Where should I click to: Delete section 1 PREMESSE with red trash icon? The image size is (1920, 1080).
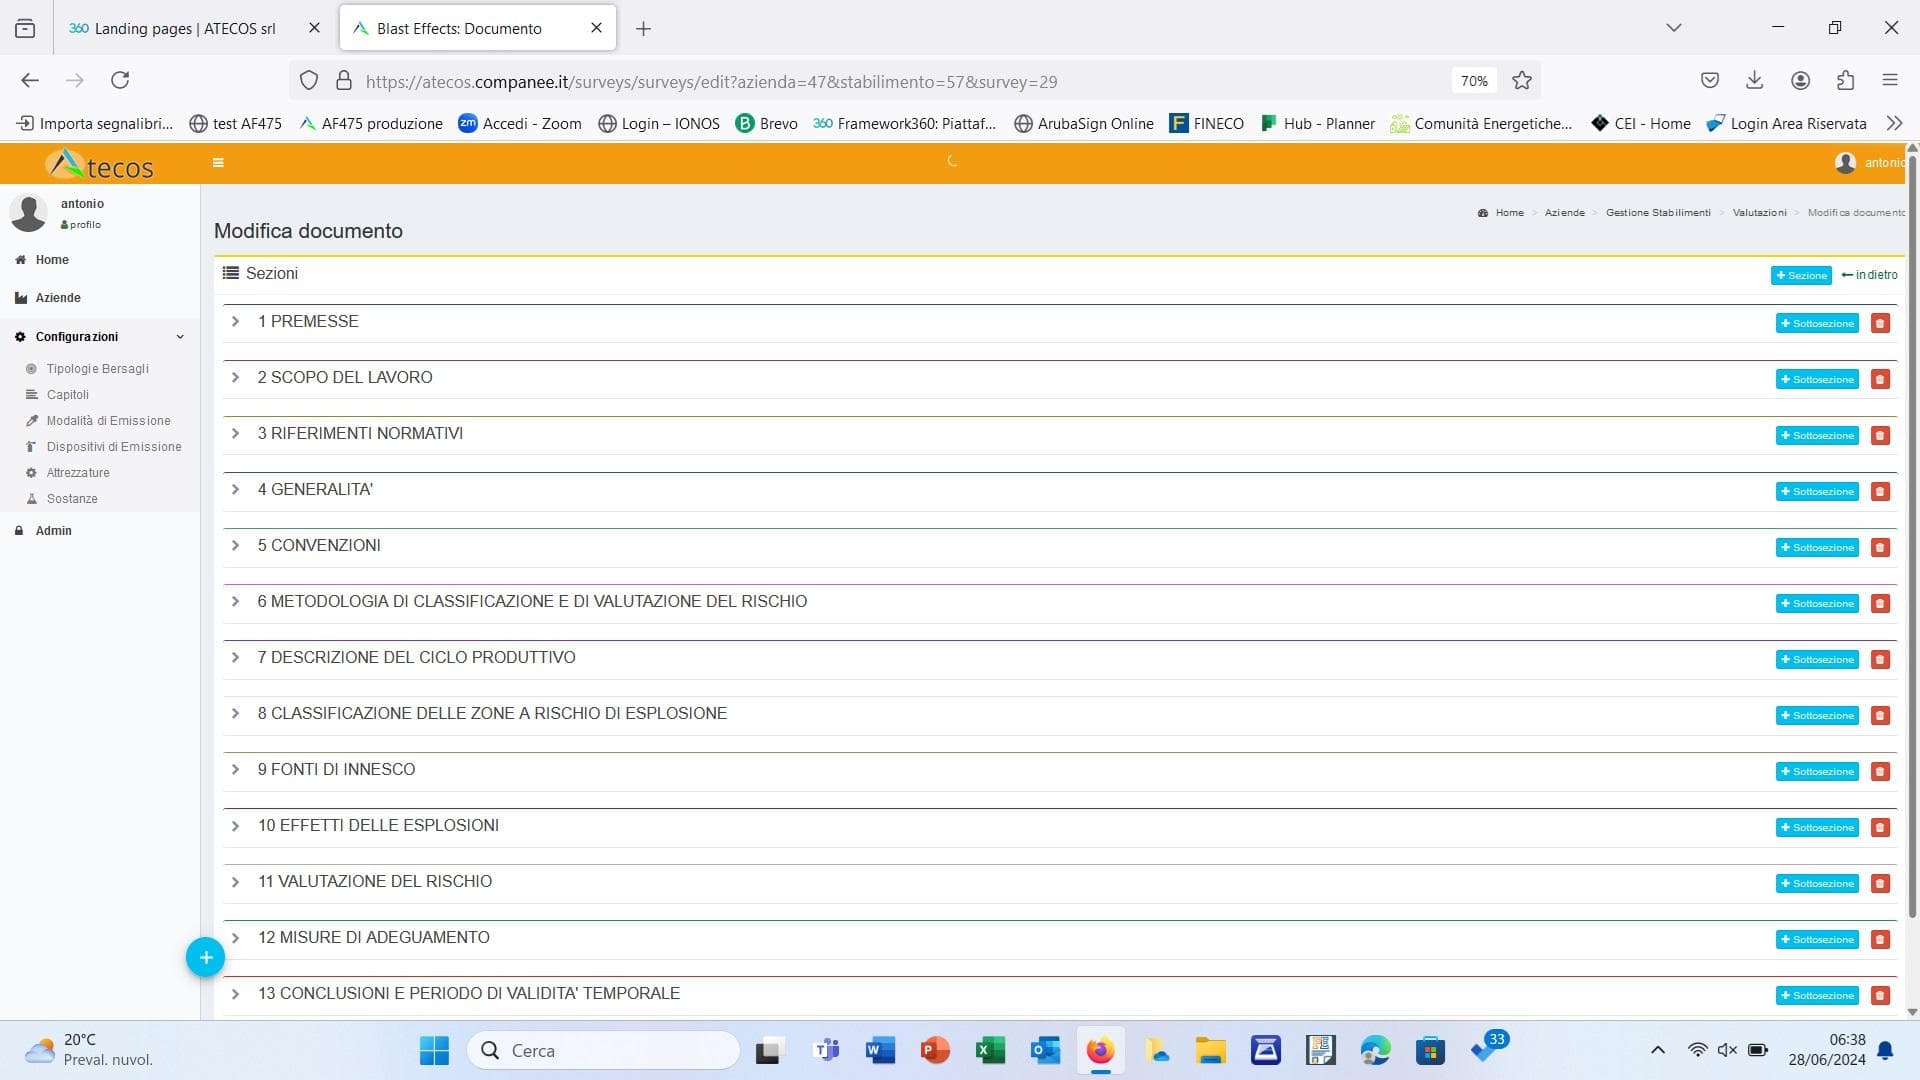[1880, 323]
